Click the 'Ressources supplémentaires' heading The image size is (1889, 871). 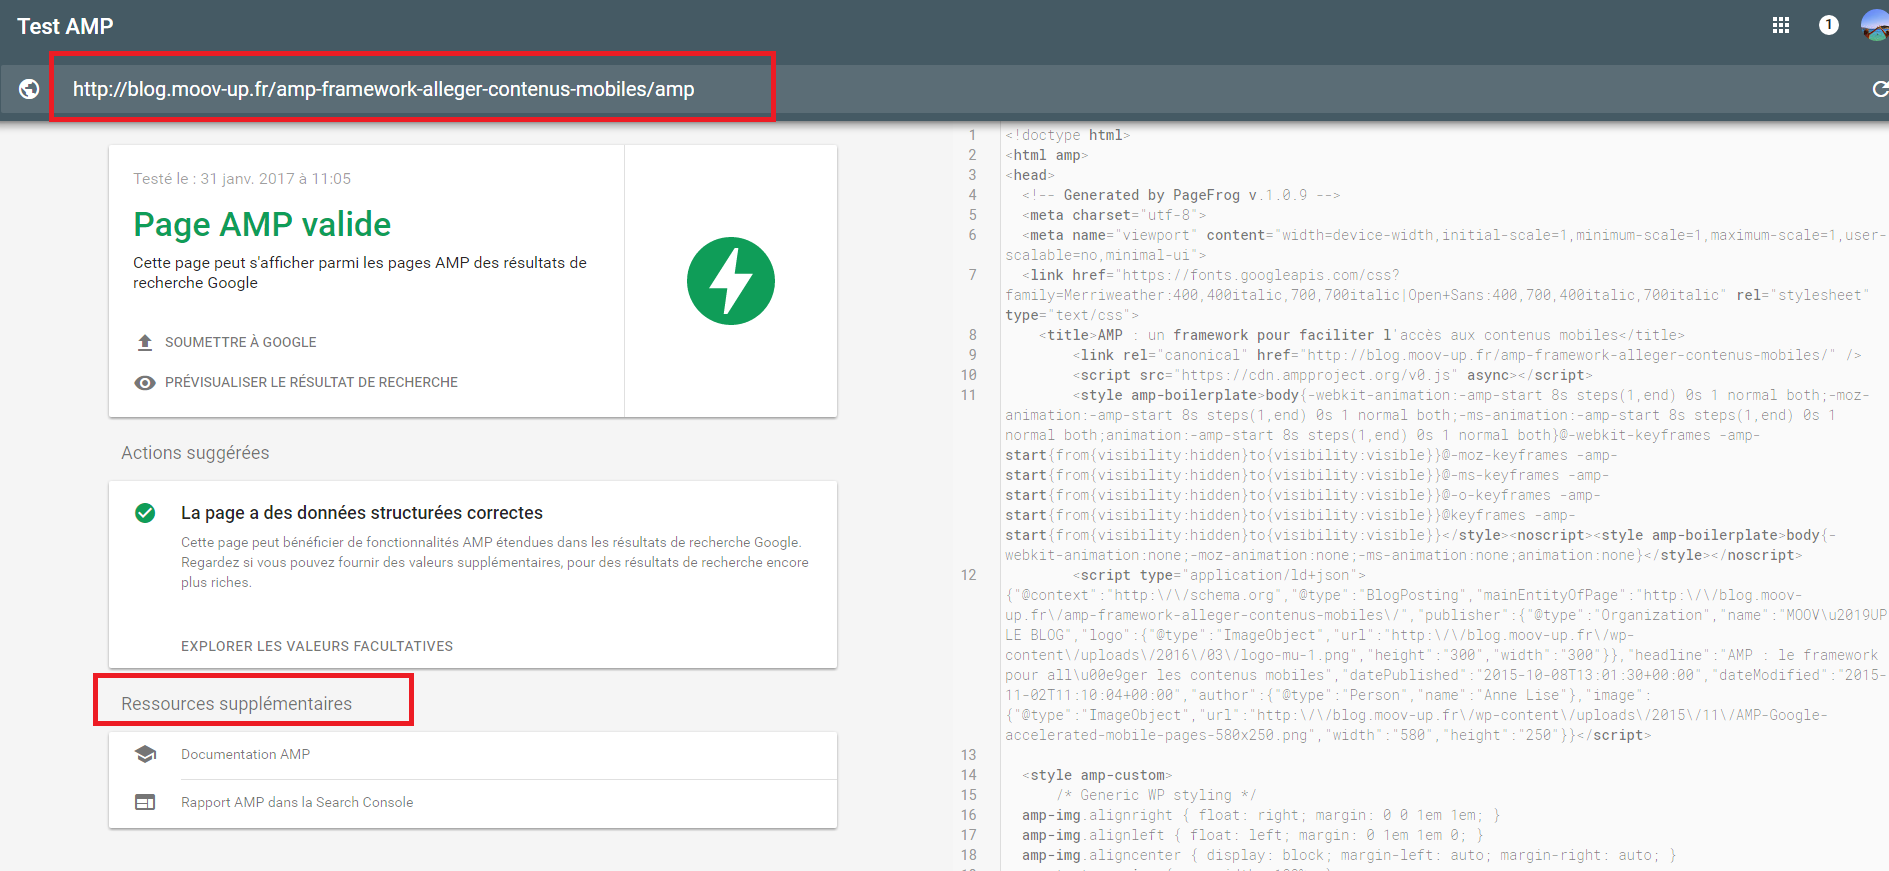pos(236,704)
